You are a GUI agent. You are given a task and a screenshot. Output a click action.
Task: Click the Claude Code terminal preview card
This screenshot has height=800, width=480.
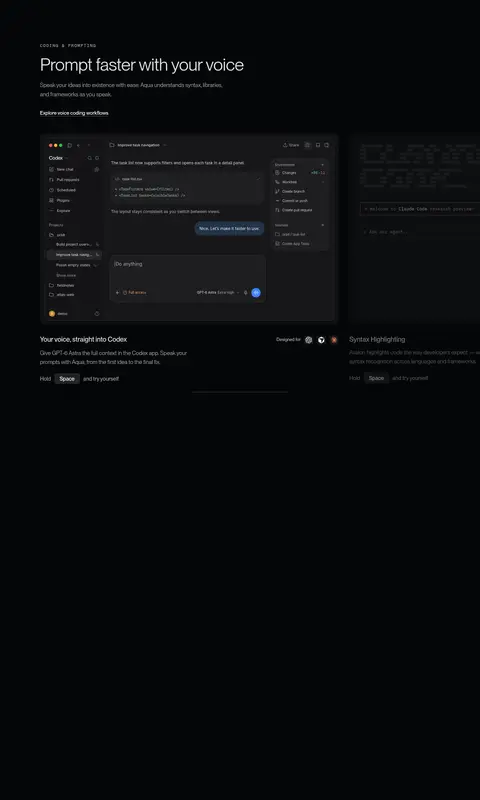coord(414,229)
